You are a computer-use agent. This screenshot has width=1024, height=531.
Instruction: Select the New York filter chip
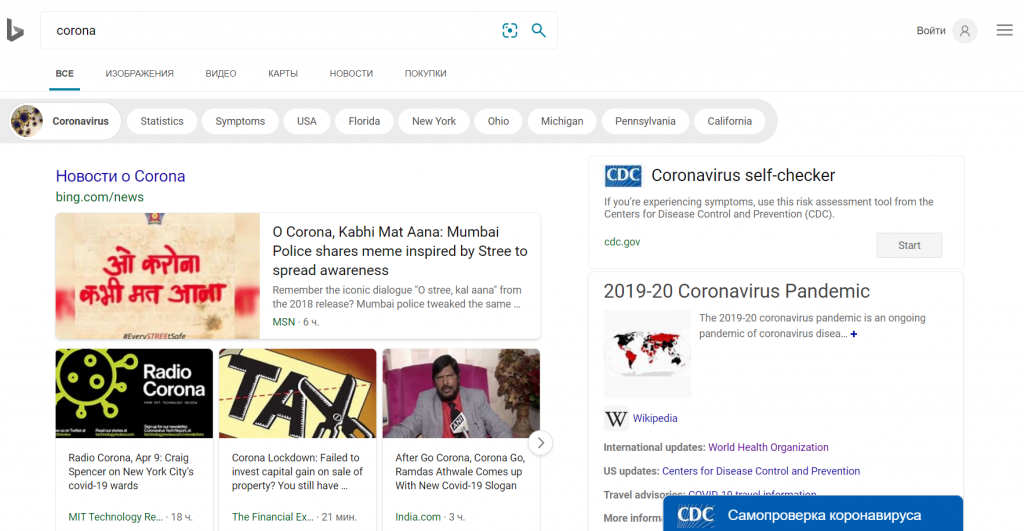pyautogui.click(x=434, y=121)
